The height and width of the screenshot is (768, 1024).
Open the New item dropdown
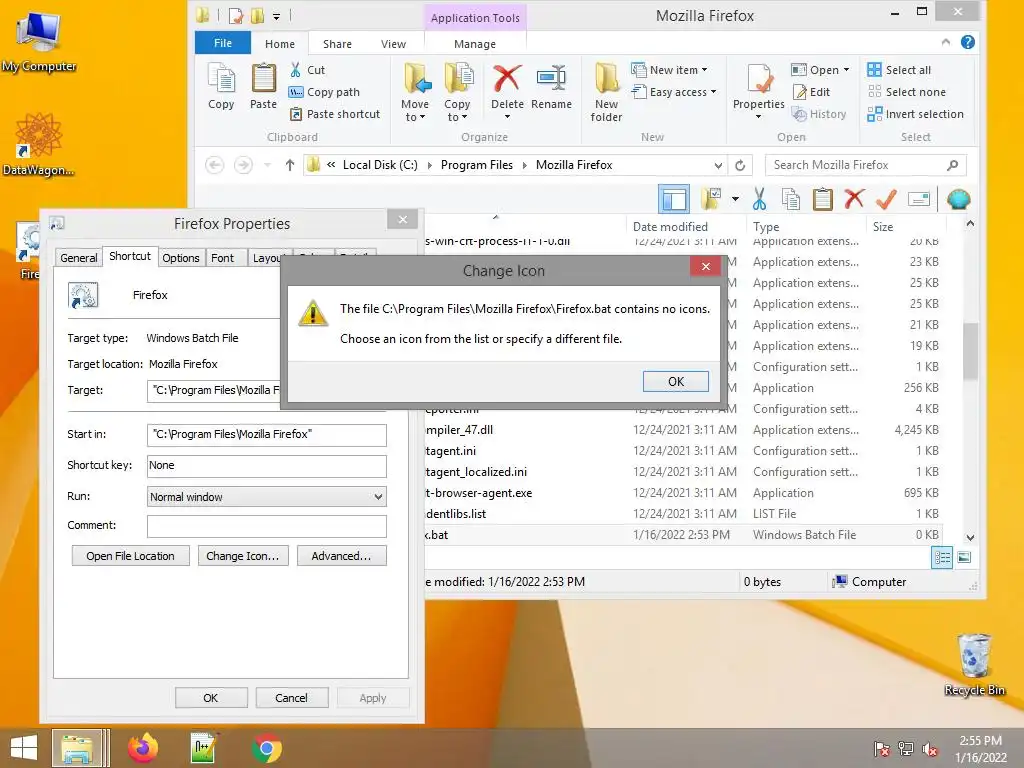704,70
